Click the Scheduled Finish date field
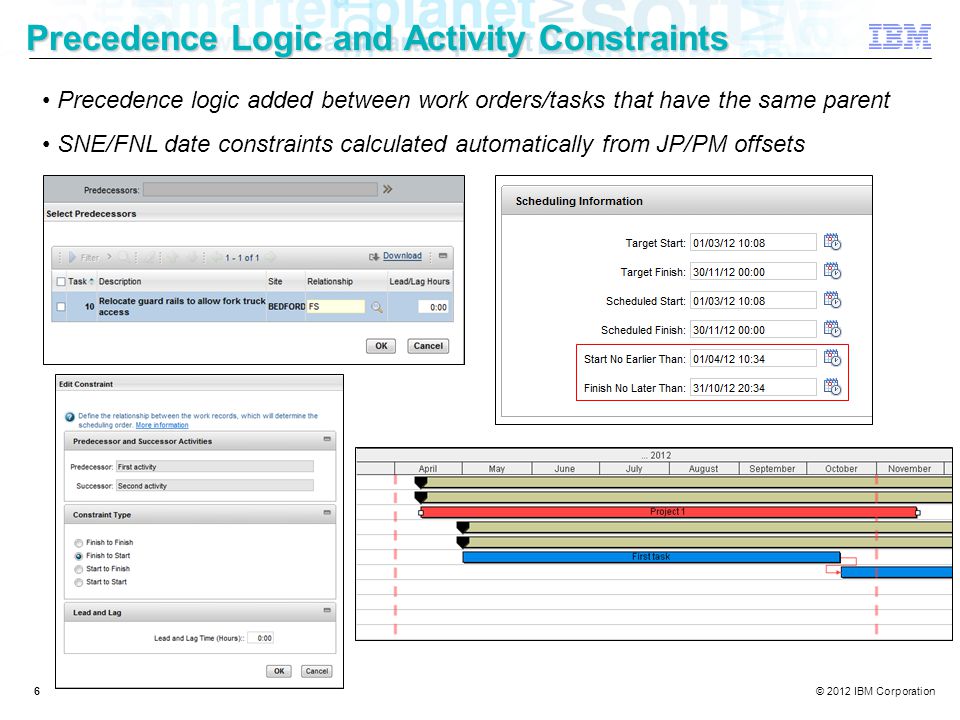 [x=753, y=329]
